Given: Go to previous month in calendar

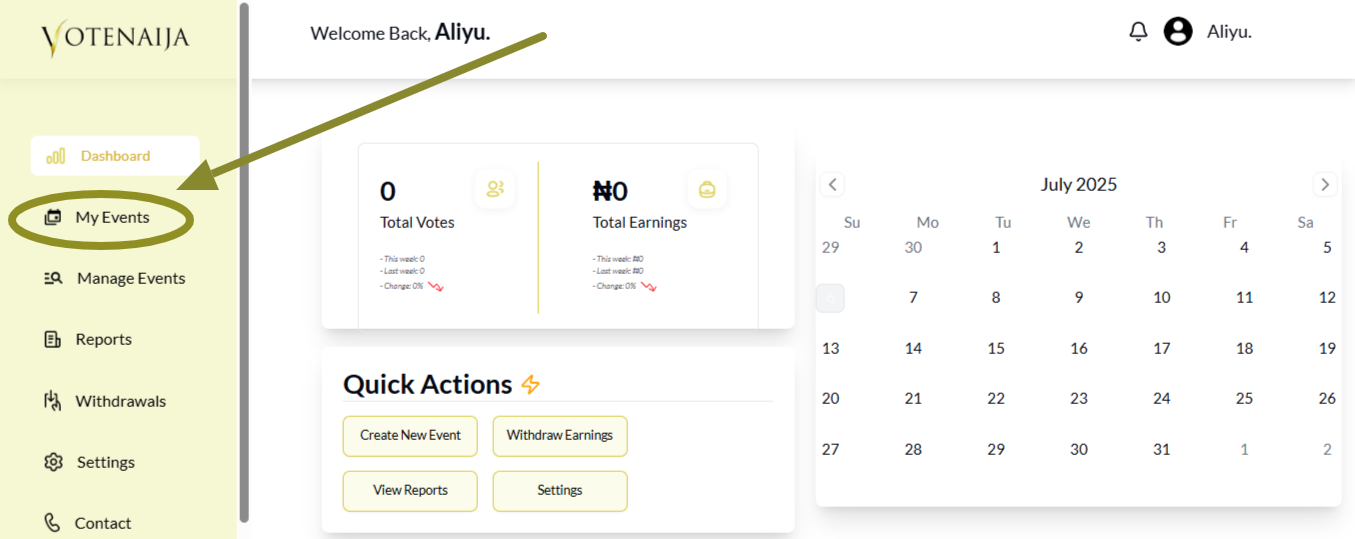Looking at the screenshot, I should point(833,184).
